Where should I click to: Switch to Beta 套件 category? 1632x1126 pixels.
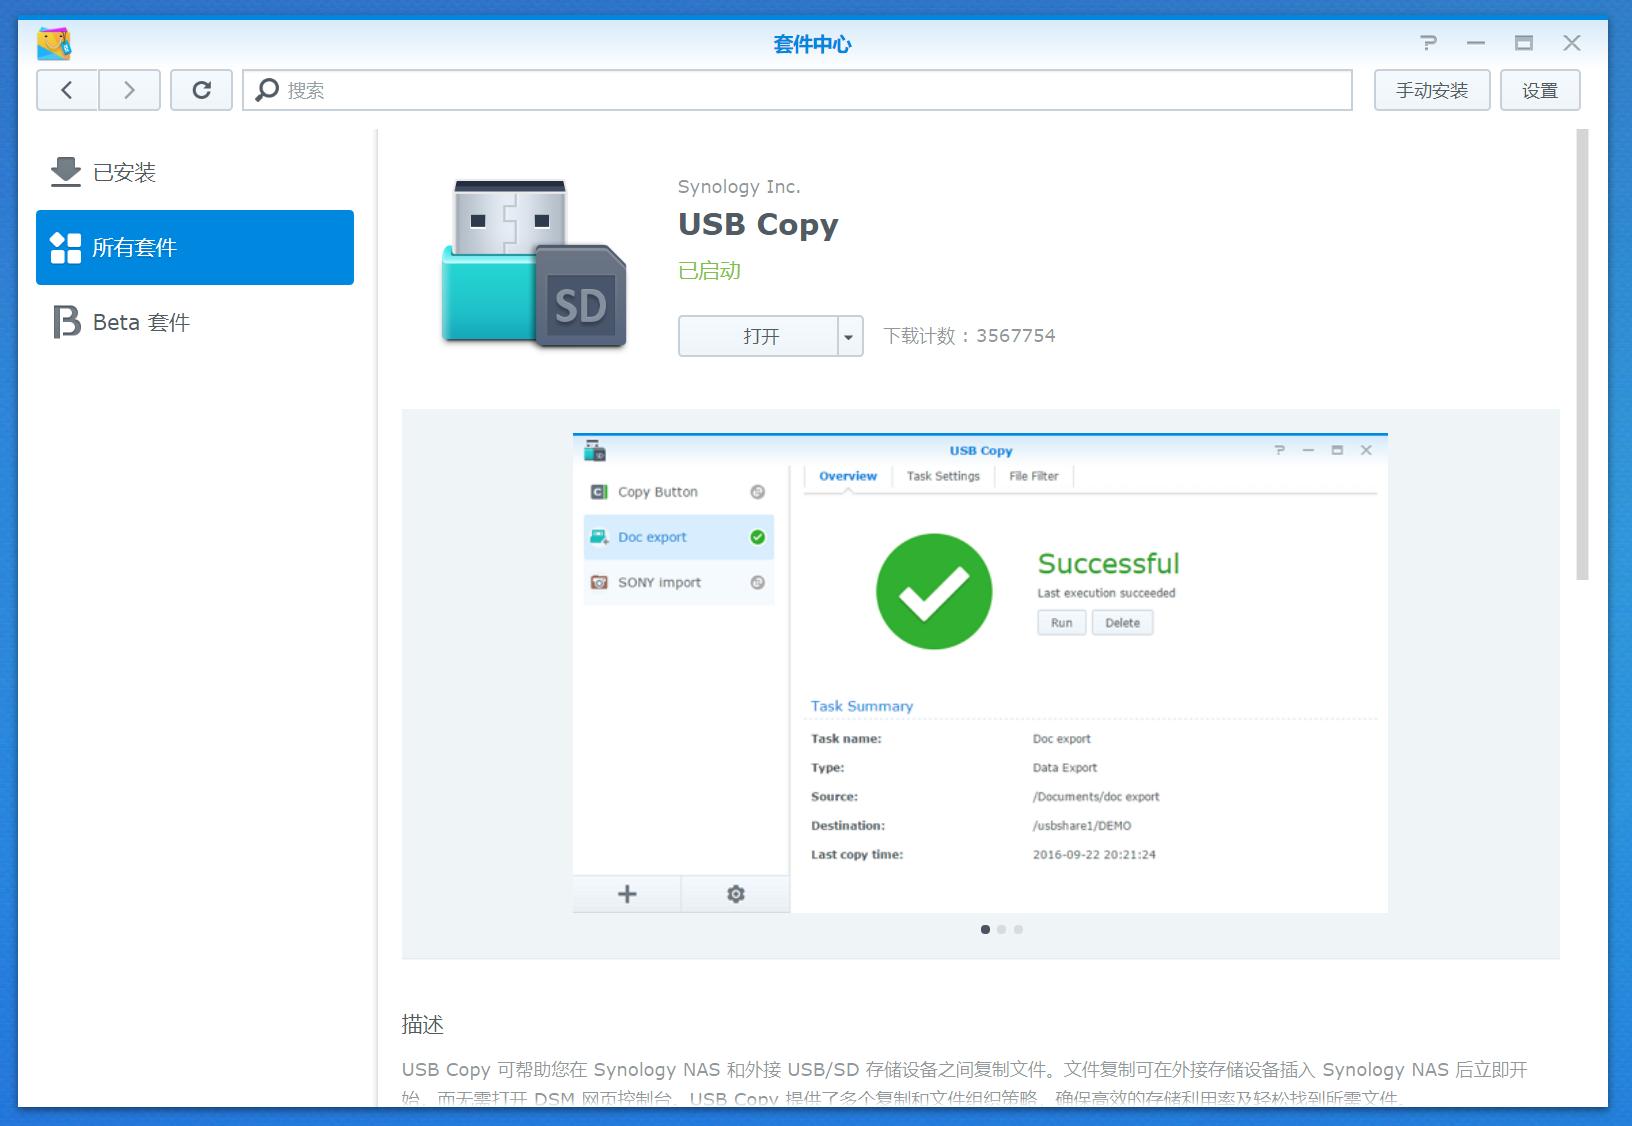140,323
